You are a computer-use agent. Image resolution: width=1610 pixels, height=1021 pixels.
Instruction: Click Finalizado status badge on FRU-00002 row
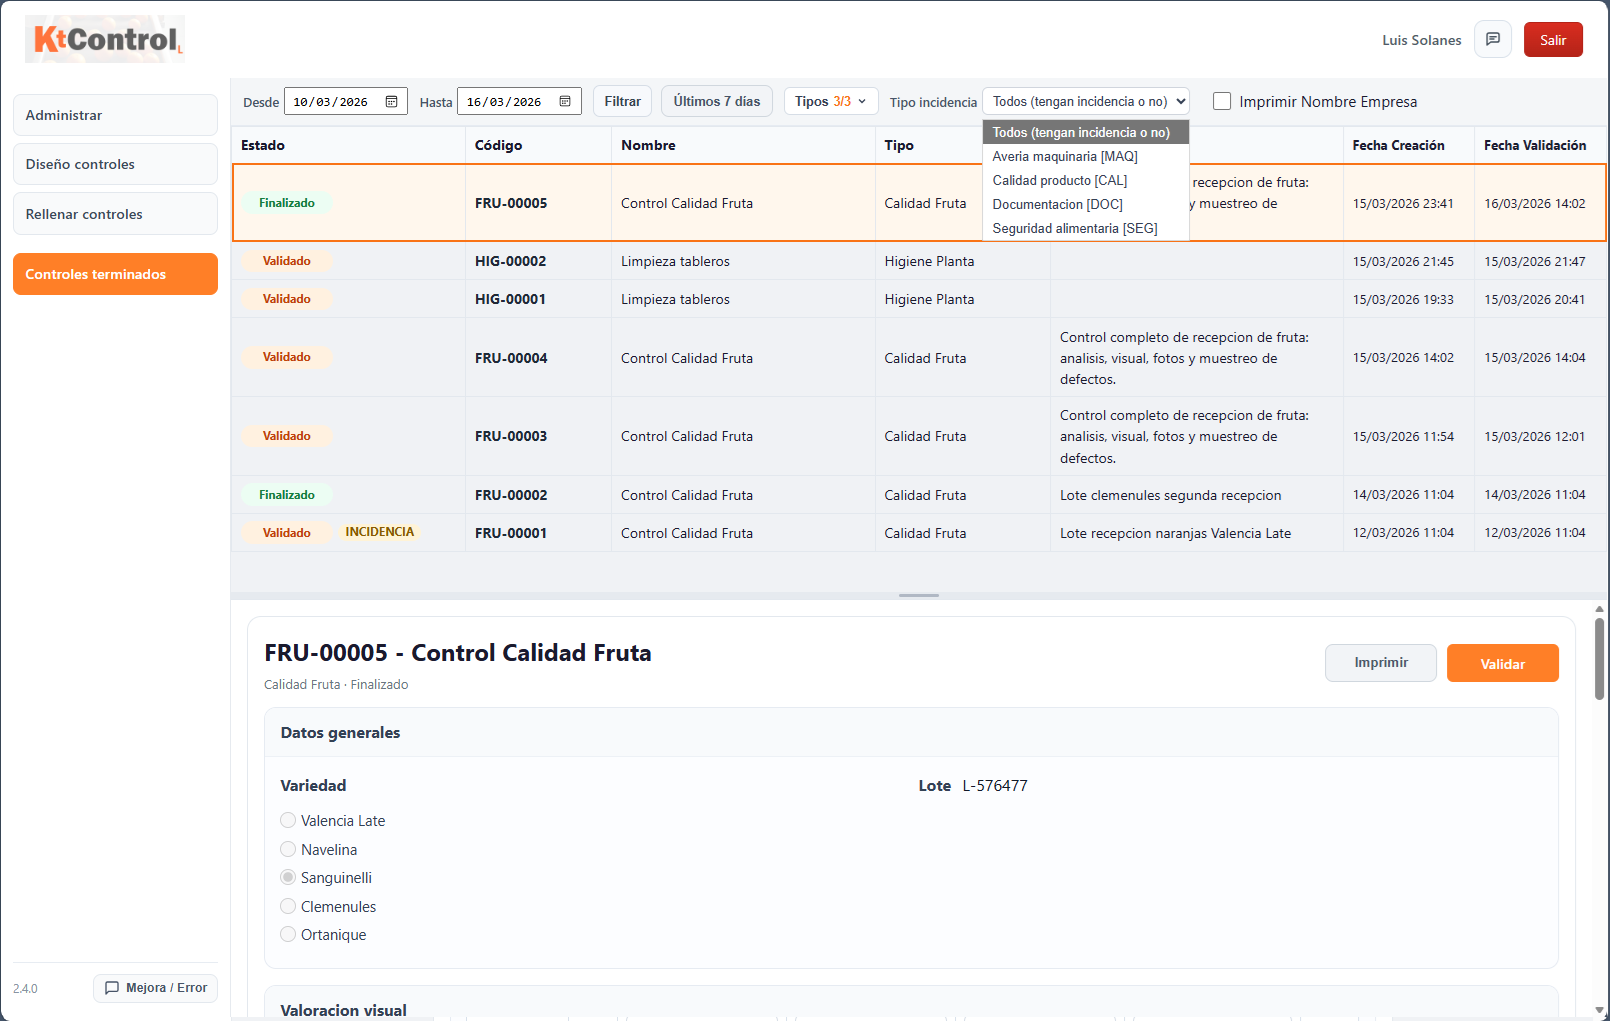pyautogui.click(x=287, y=495)
